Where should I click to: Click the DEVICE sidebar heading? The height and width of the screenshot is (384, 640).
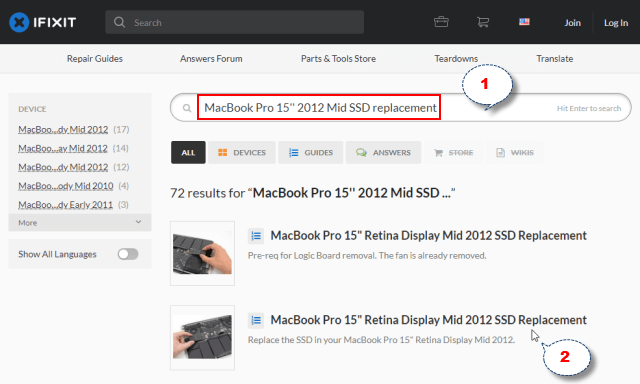(x=32, y=109)
